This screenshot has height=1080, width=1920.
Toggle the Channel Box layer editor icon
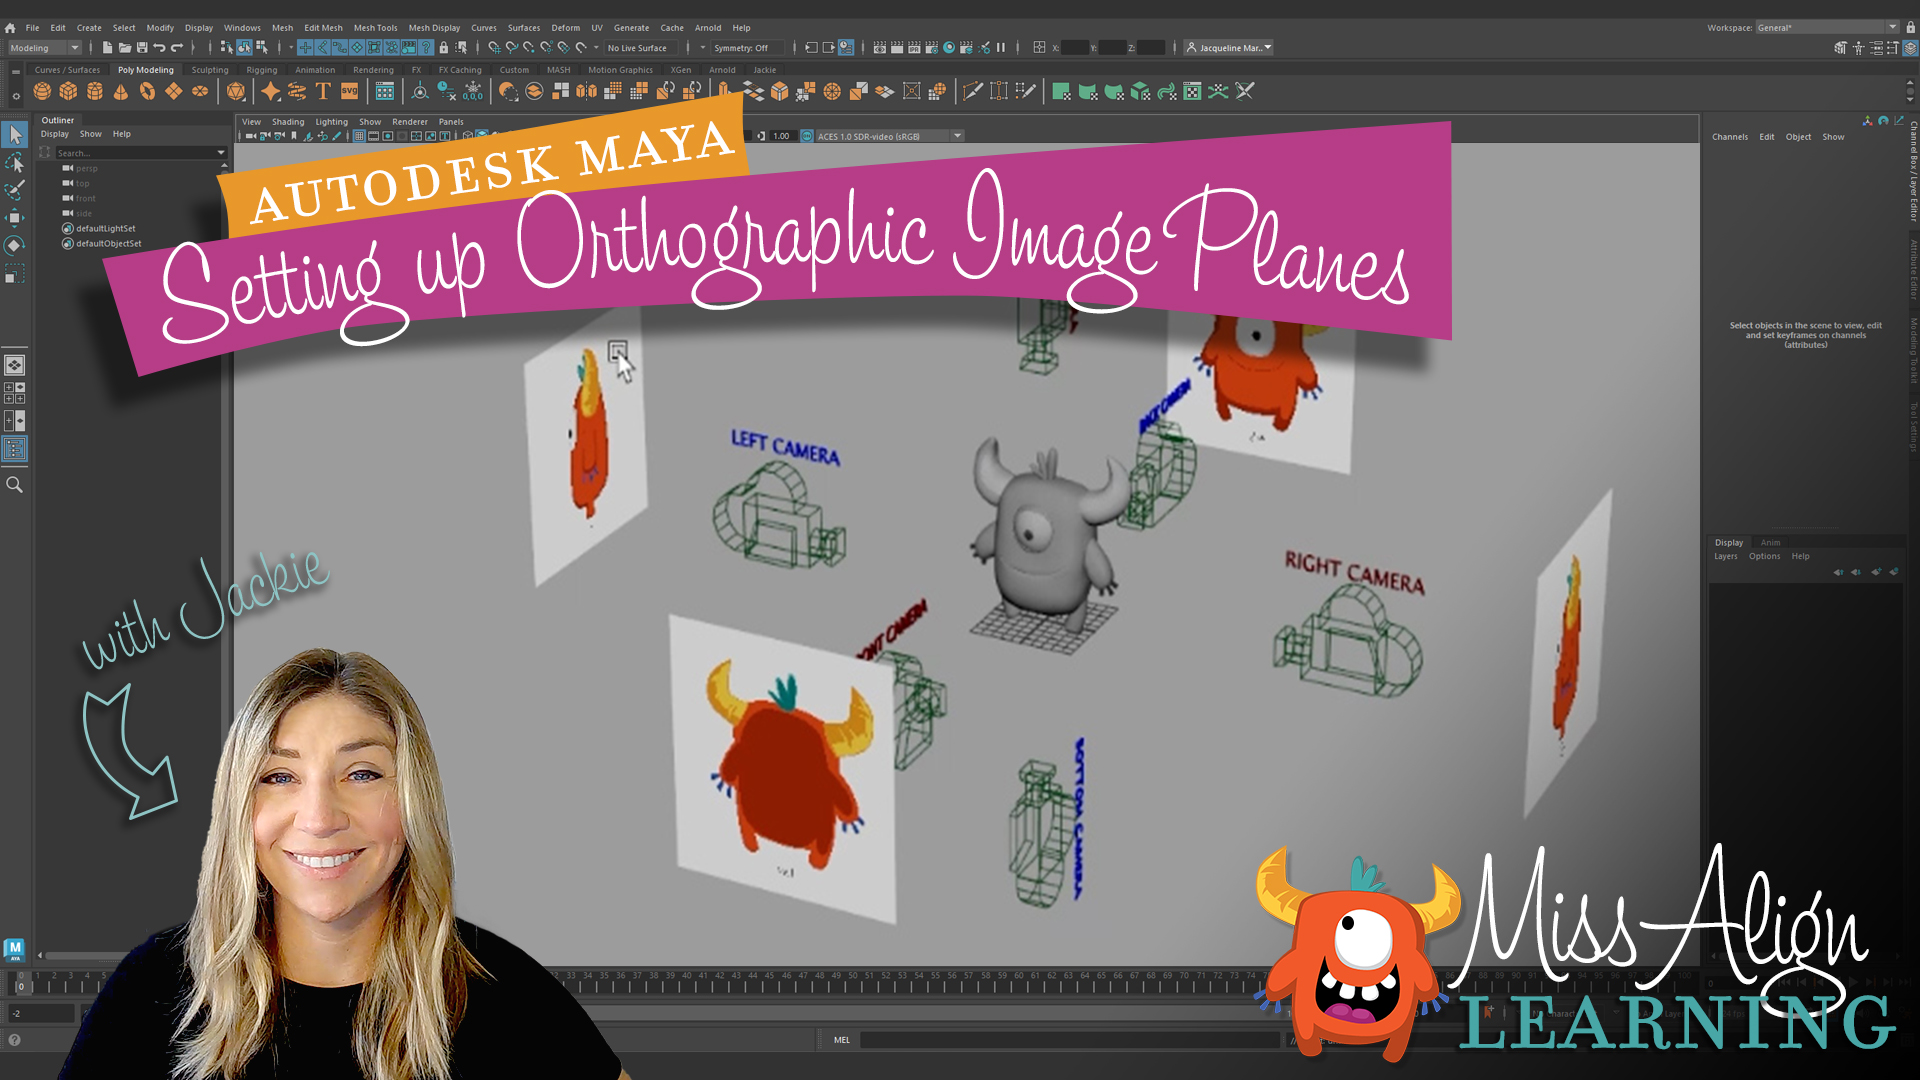click(1910, 48)
